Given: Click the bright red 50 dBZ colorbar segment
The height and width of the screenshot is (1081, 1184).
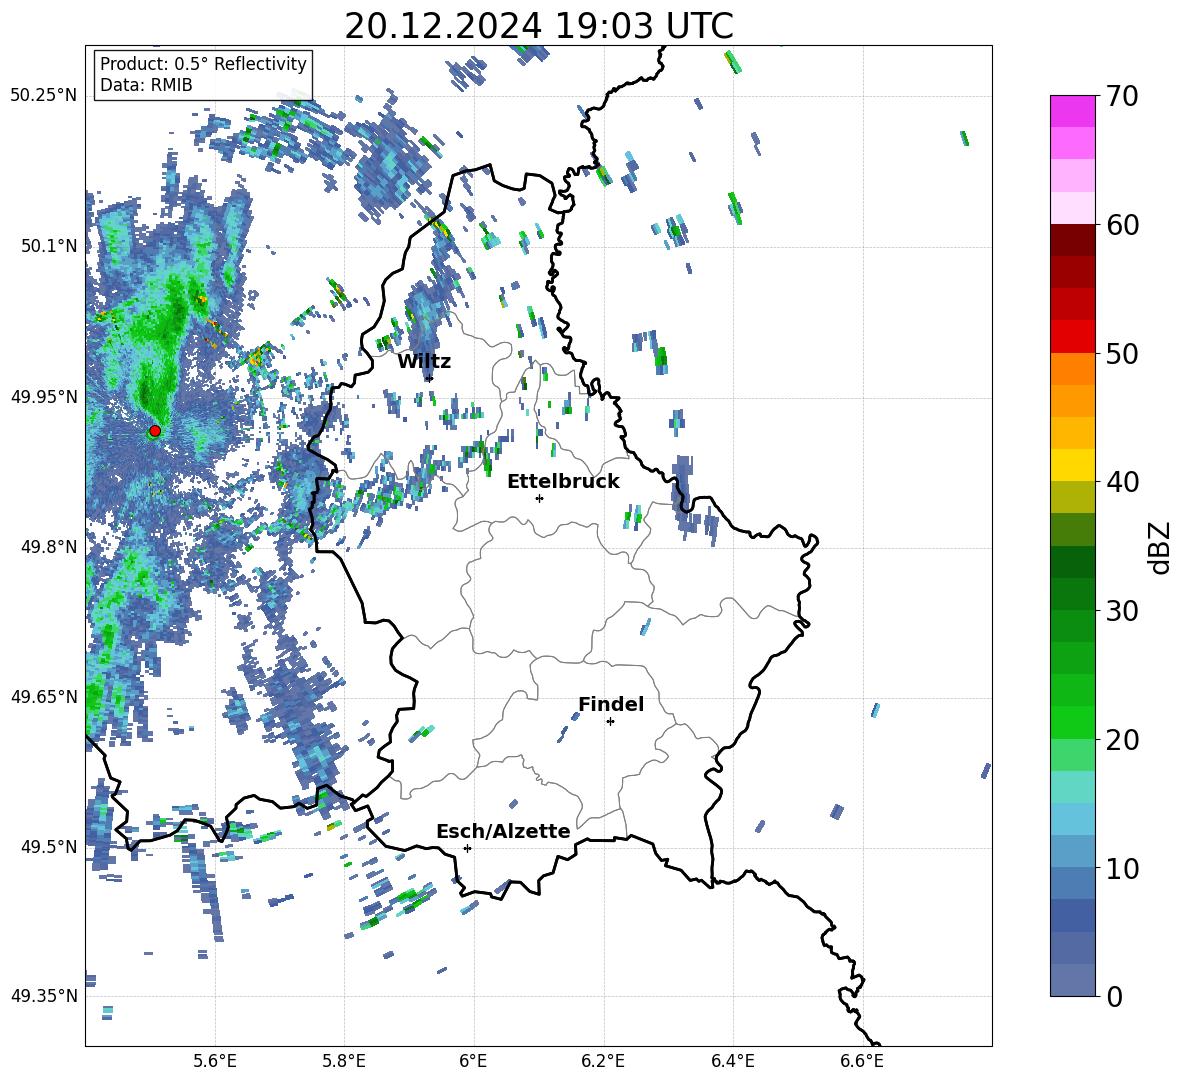Looking at the screenshot, I should [1072, 337].
